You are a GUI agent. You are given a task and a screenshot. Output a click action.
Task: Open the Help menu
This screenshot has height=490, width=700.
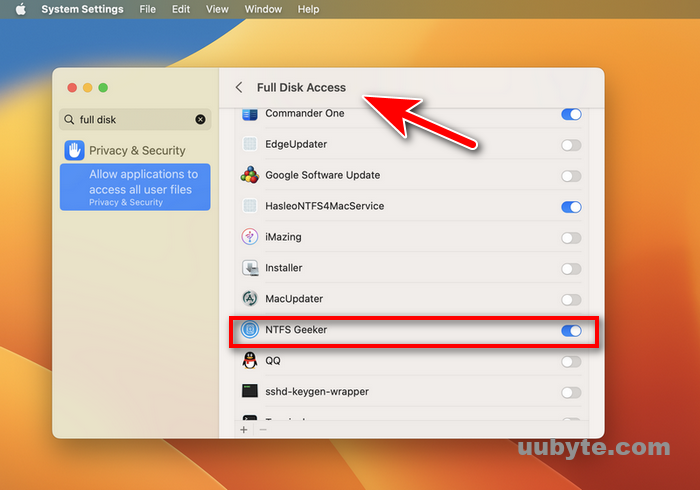pyautogui.click(x=308, y=9)
